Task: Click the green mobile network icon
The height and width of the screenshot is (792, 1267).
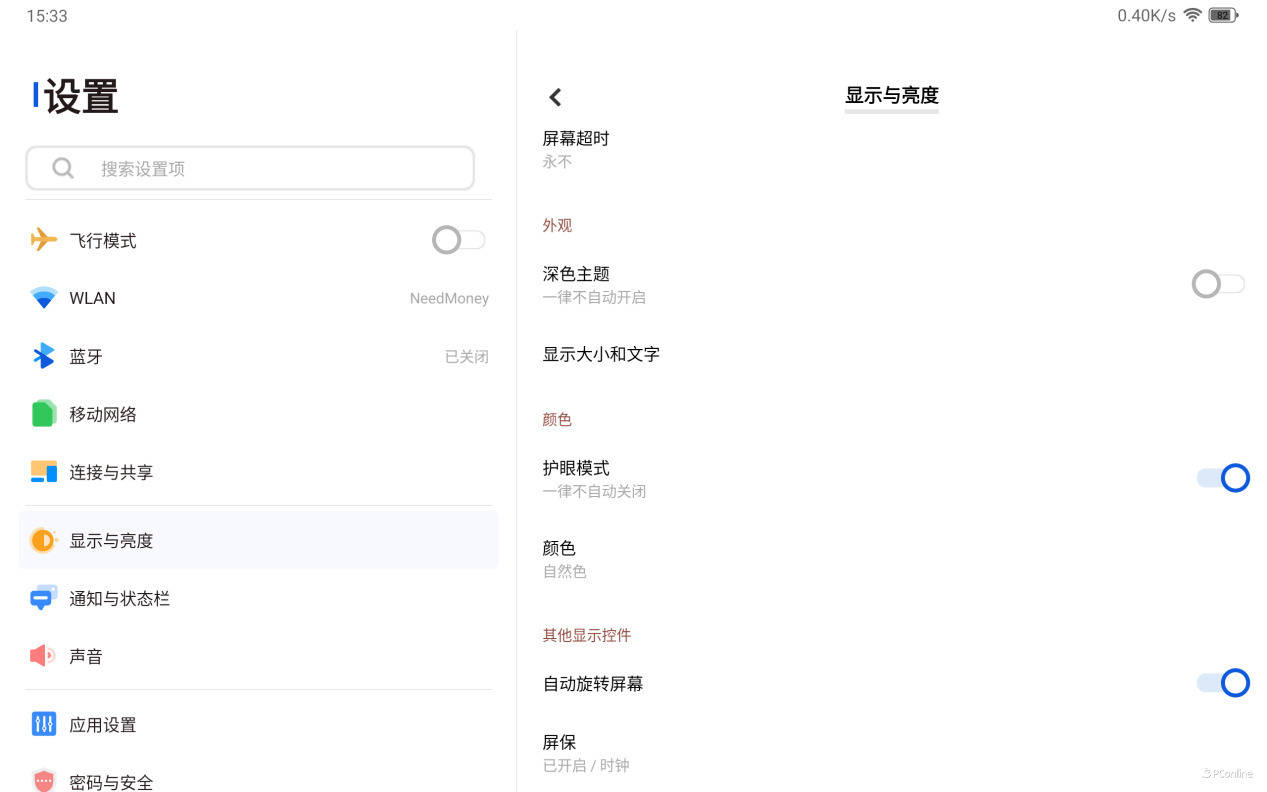Action: 43,414
